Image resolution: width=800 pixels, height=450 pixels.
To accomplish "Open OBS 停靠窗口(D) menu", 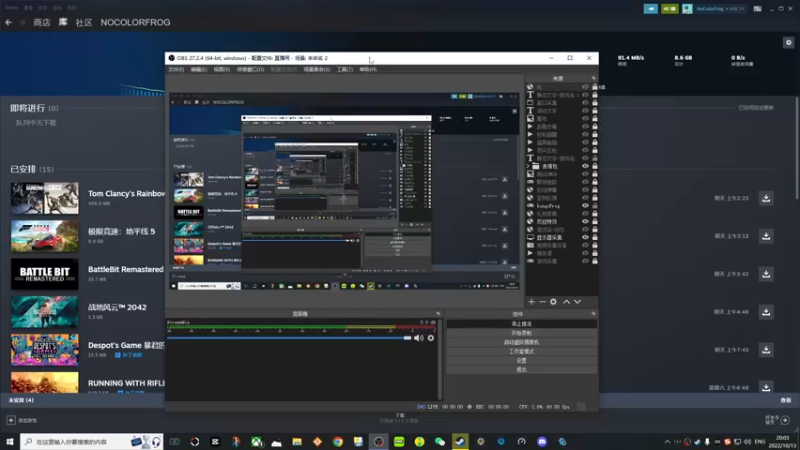I will pos(251,69).
